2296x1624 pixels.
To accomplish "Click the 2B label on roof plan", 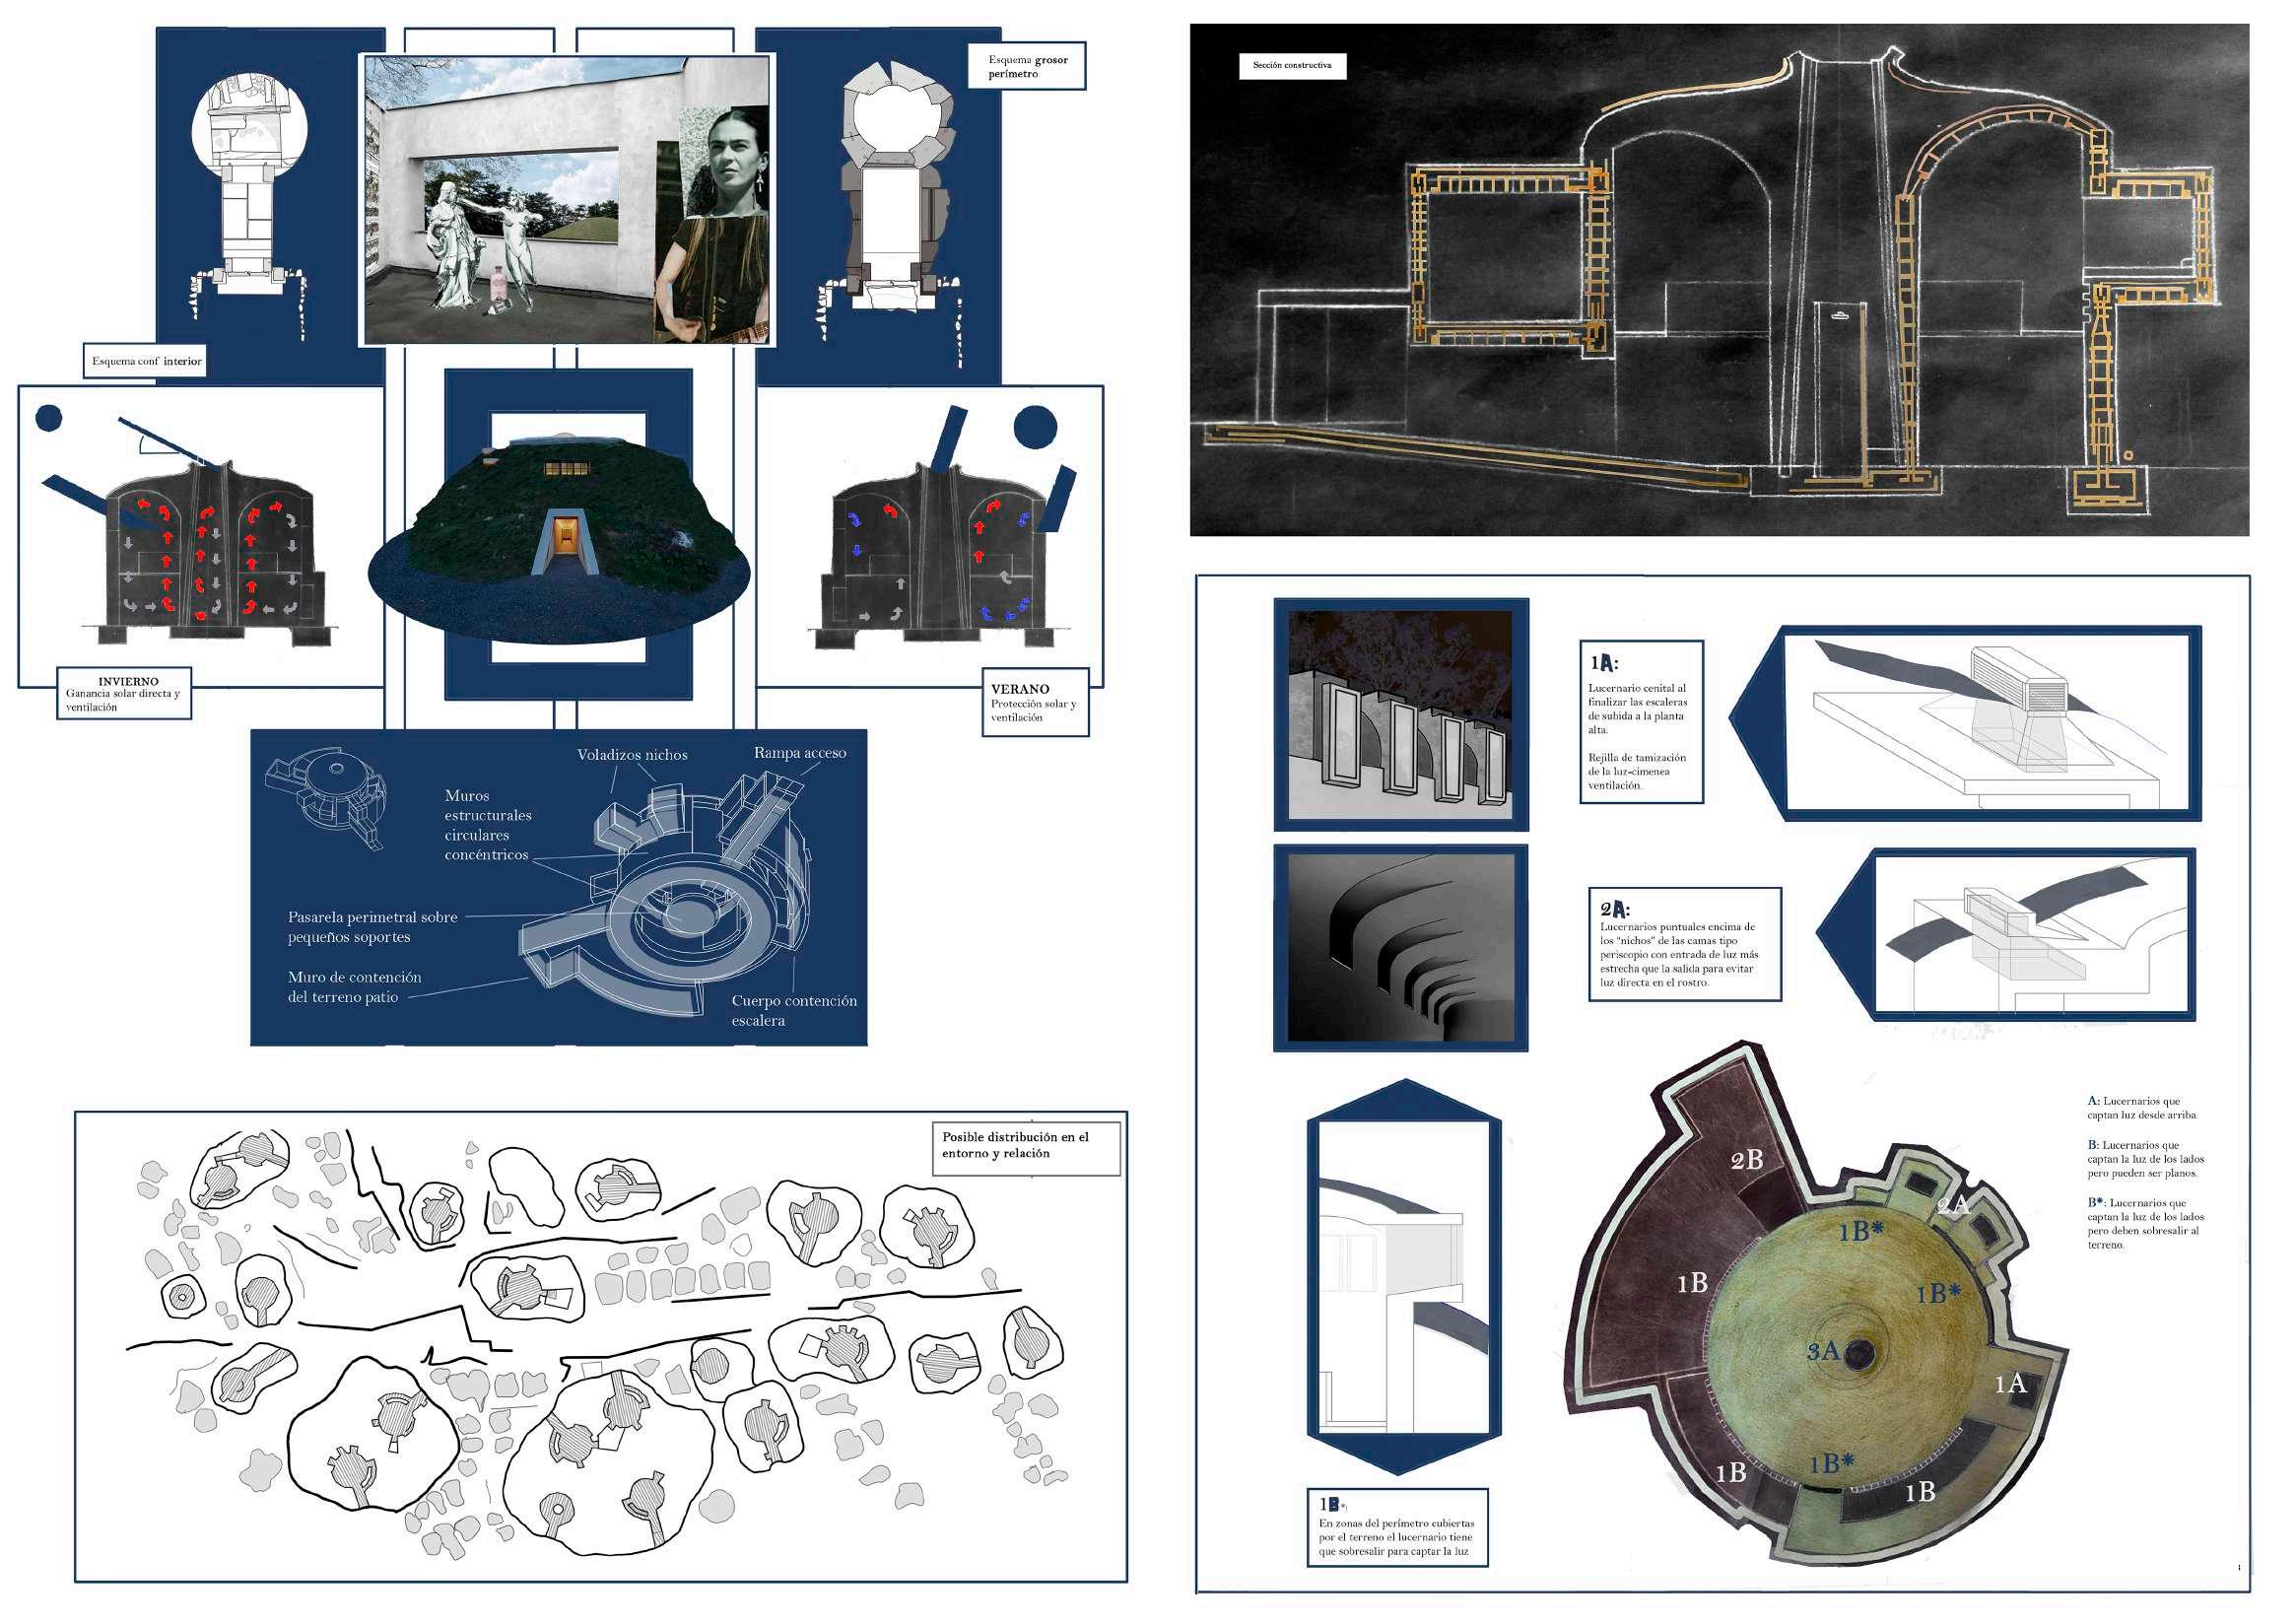I will pyautogui.click(x=1746, y=1160).
